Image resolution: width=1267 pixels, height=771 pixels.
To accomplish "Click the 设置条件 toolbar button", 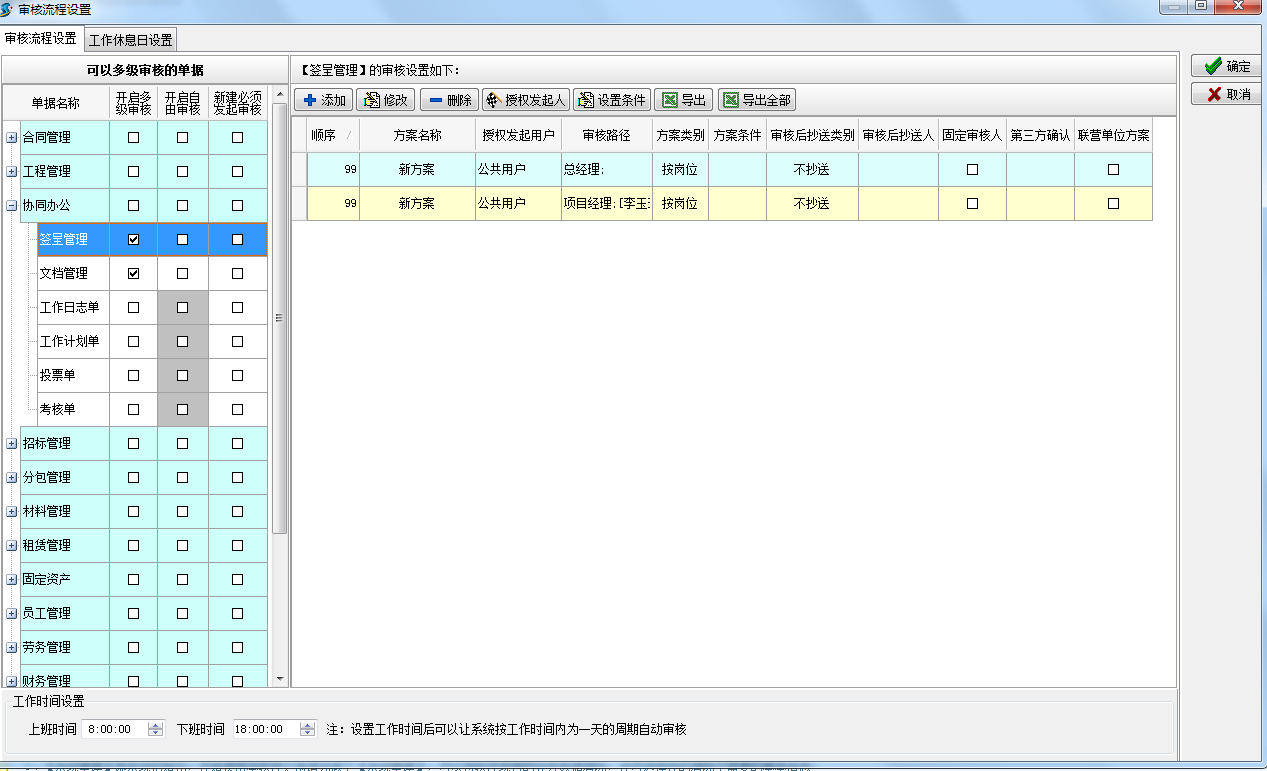I will click(612, 100).
